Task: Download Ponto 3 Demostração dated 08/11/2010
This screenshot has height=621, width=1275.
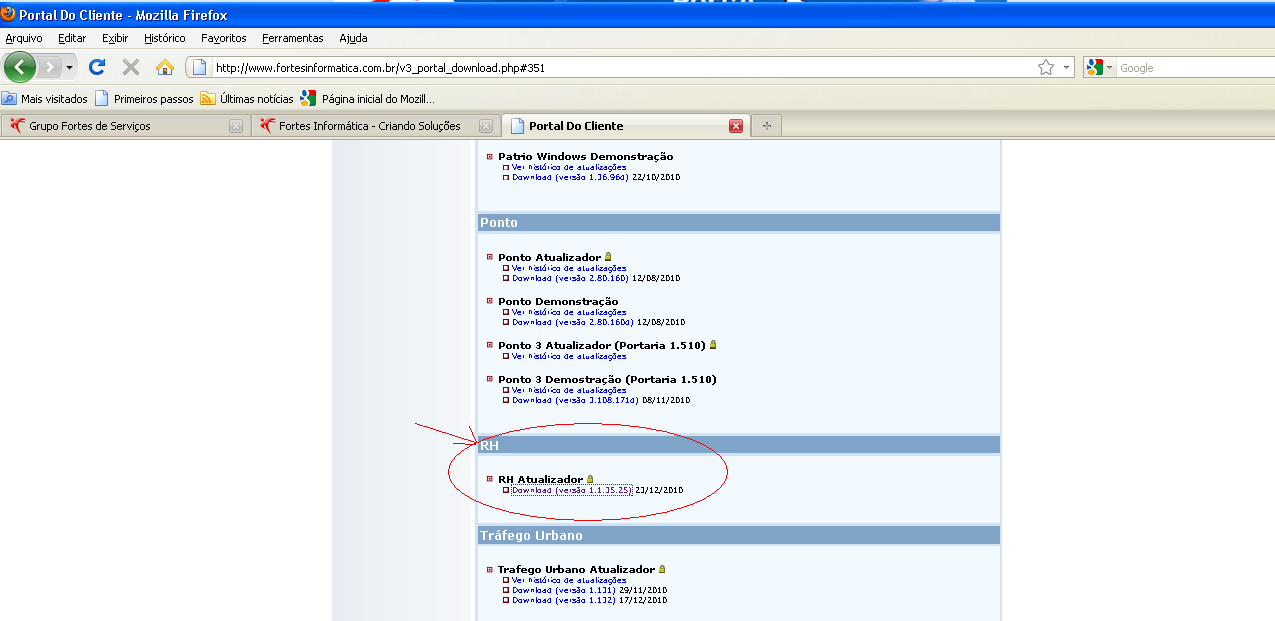Action: click(x=575, y=400)
